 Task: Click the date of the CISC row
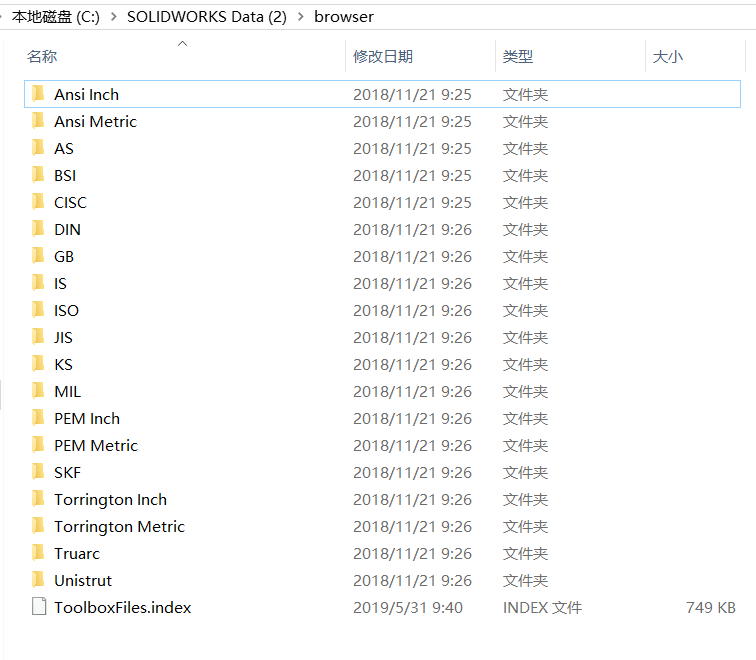tap(412, 202)
